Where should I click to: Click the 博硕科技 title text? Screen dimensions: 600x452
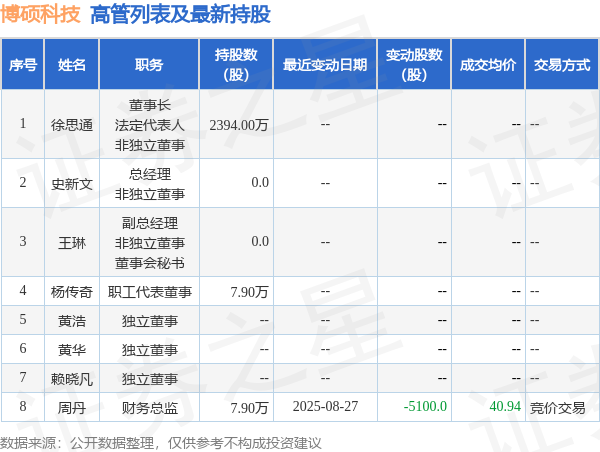40,15
